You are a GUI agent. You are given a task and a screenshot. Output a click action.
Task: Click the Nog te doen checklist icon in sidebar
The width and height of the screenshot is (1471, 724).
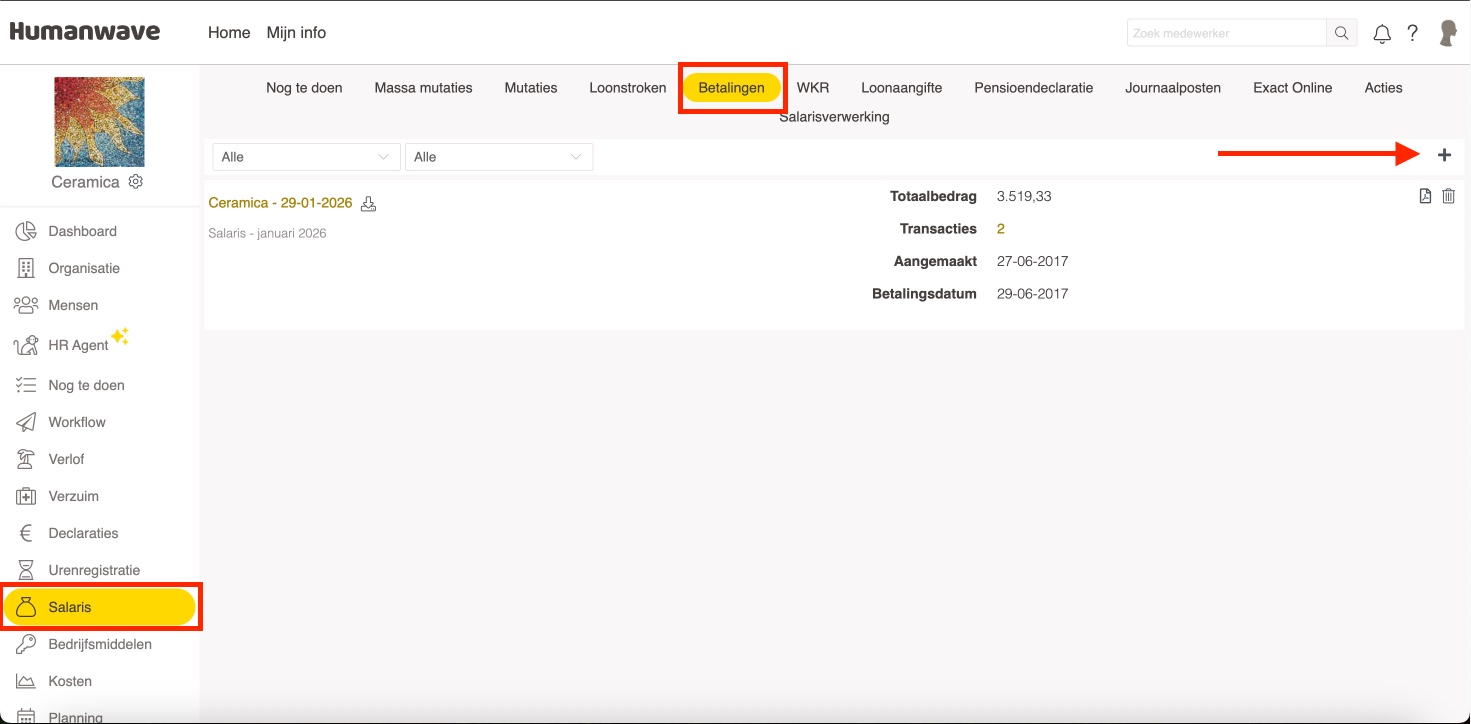point(26,385)
